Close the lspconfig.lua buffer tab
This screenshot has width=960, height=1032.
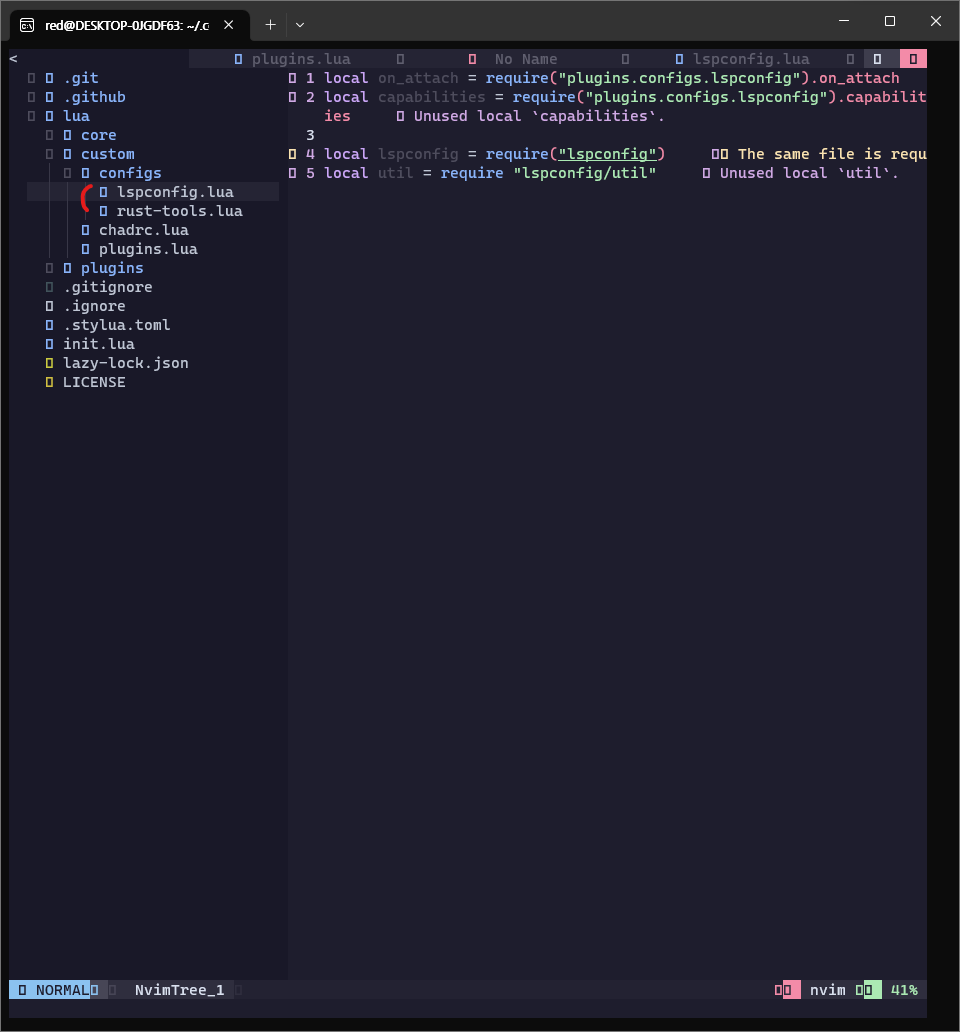click(850, 59)
